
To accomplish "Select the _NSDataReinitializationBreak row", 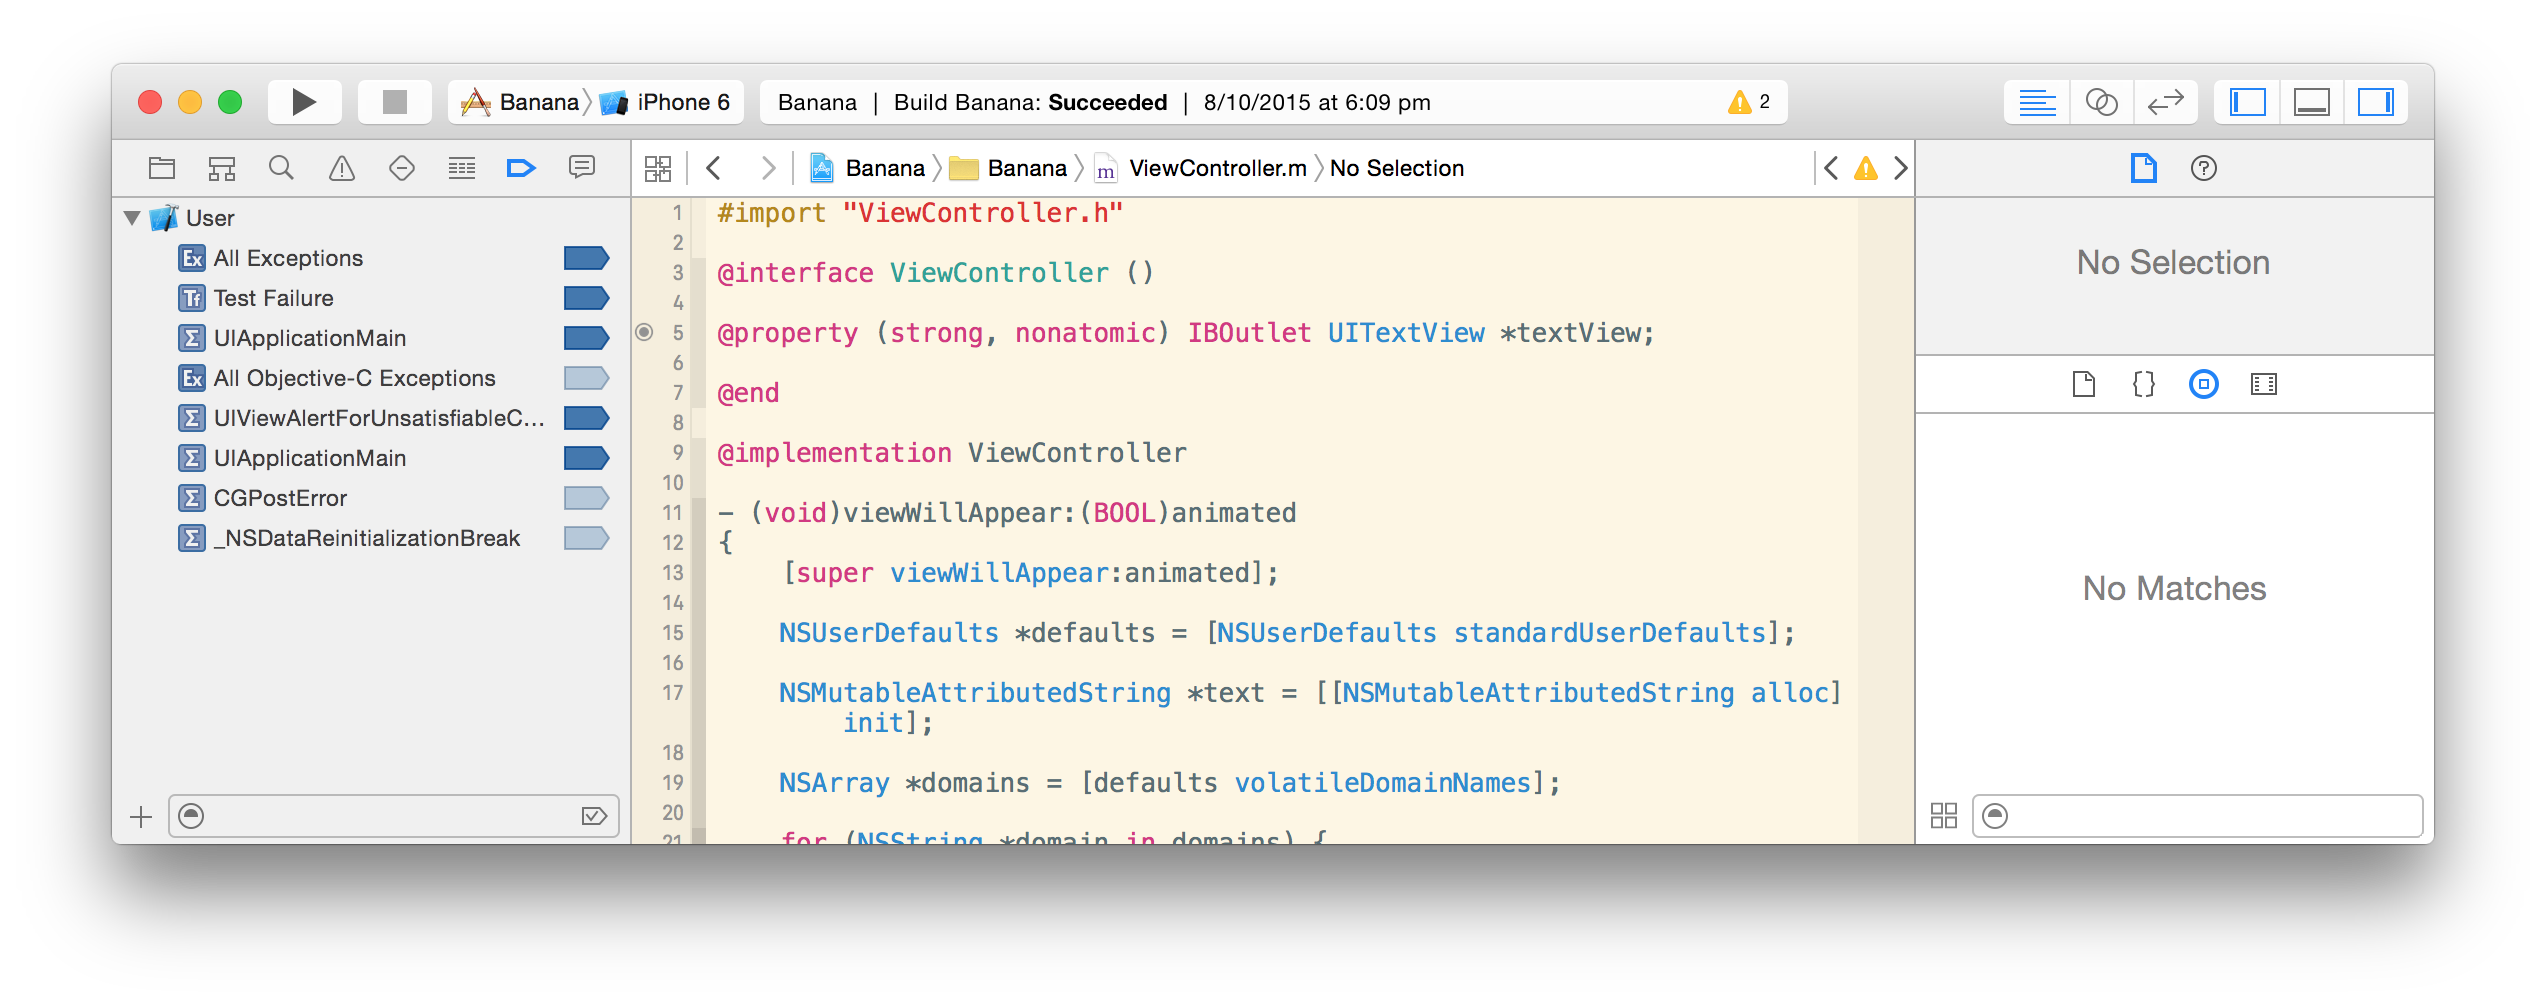I will [x=370, y=538].
